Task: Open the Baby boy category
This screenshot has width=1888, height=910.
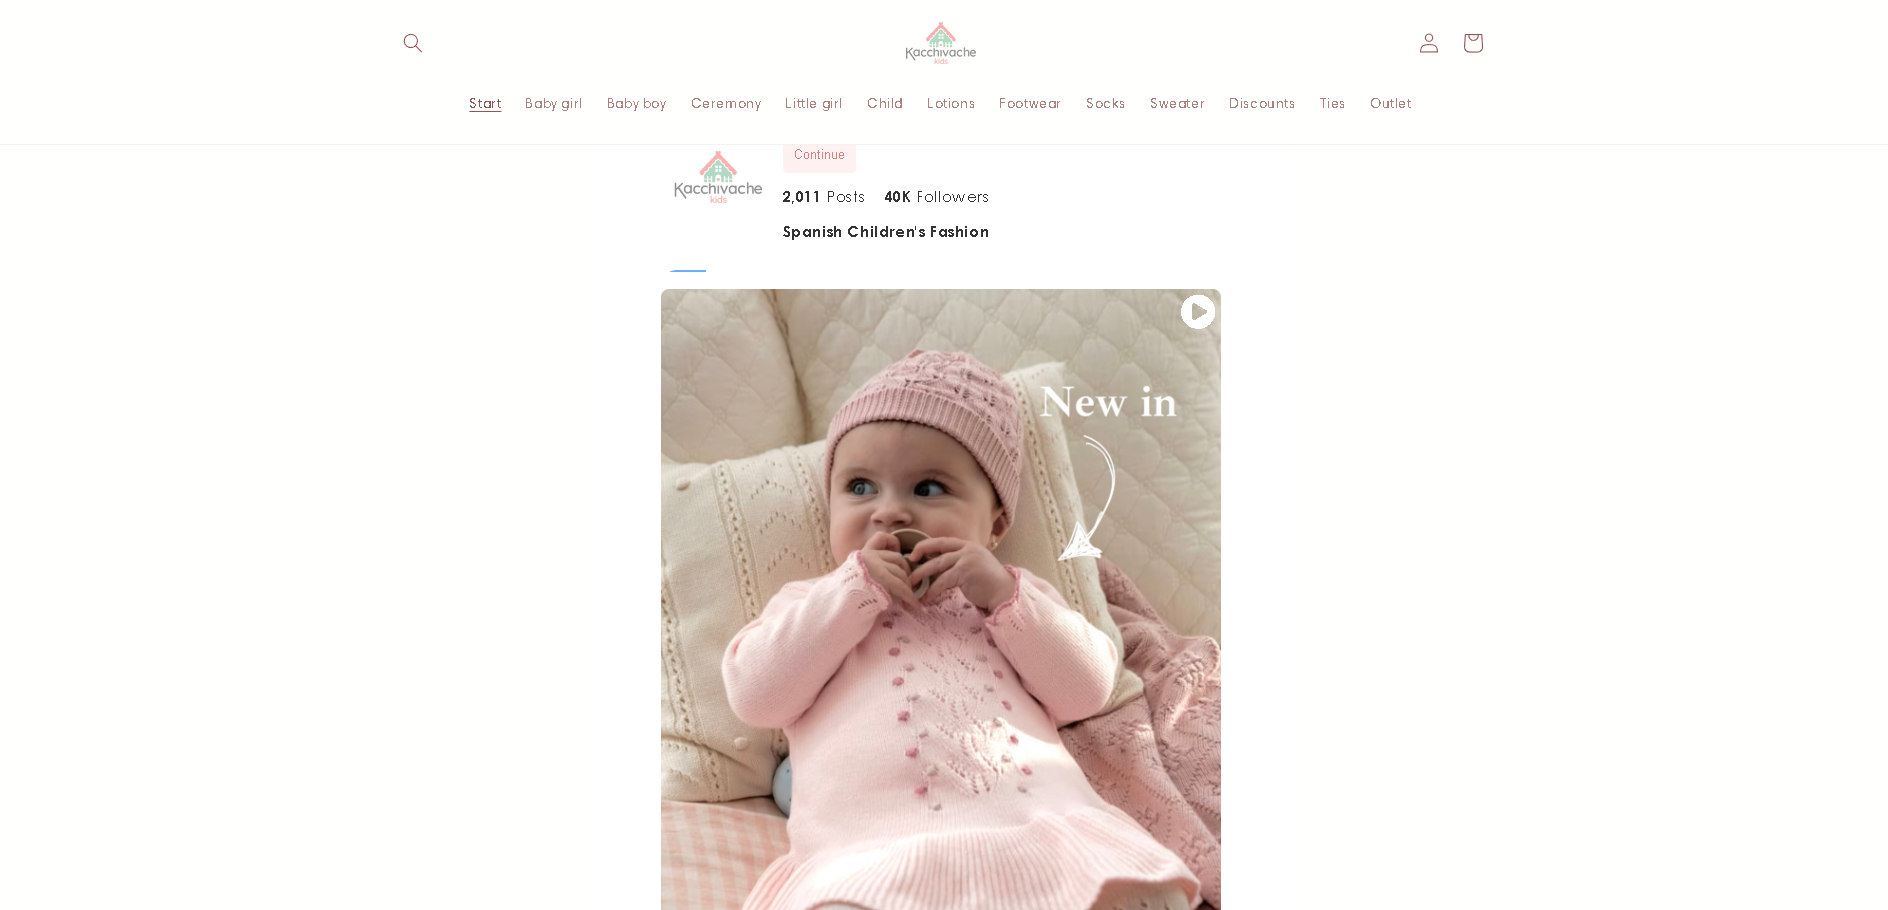Action: [637, 104]
